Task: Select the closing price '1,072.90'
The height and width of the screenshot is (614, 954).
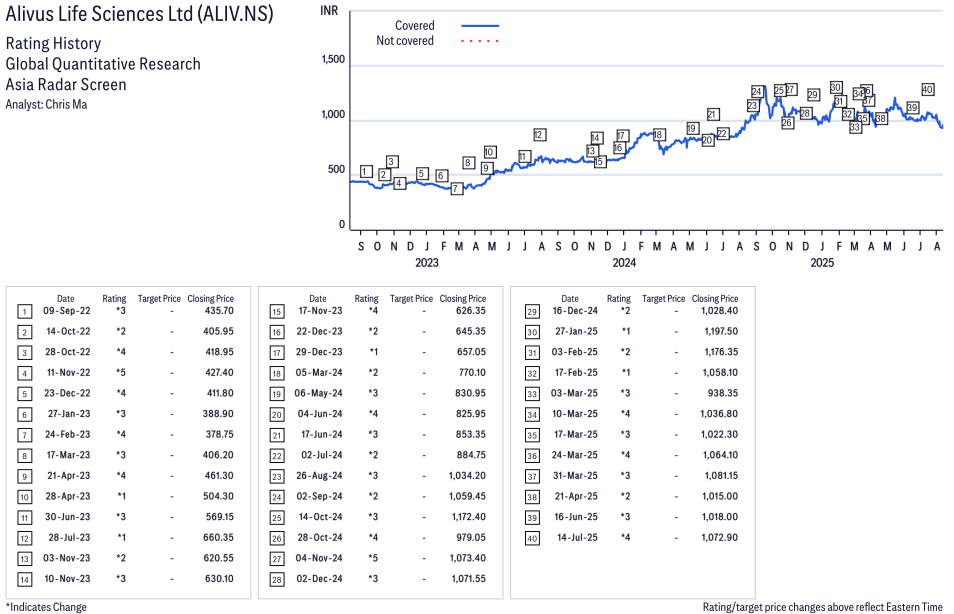Action: [720, 538]
